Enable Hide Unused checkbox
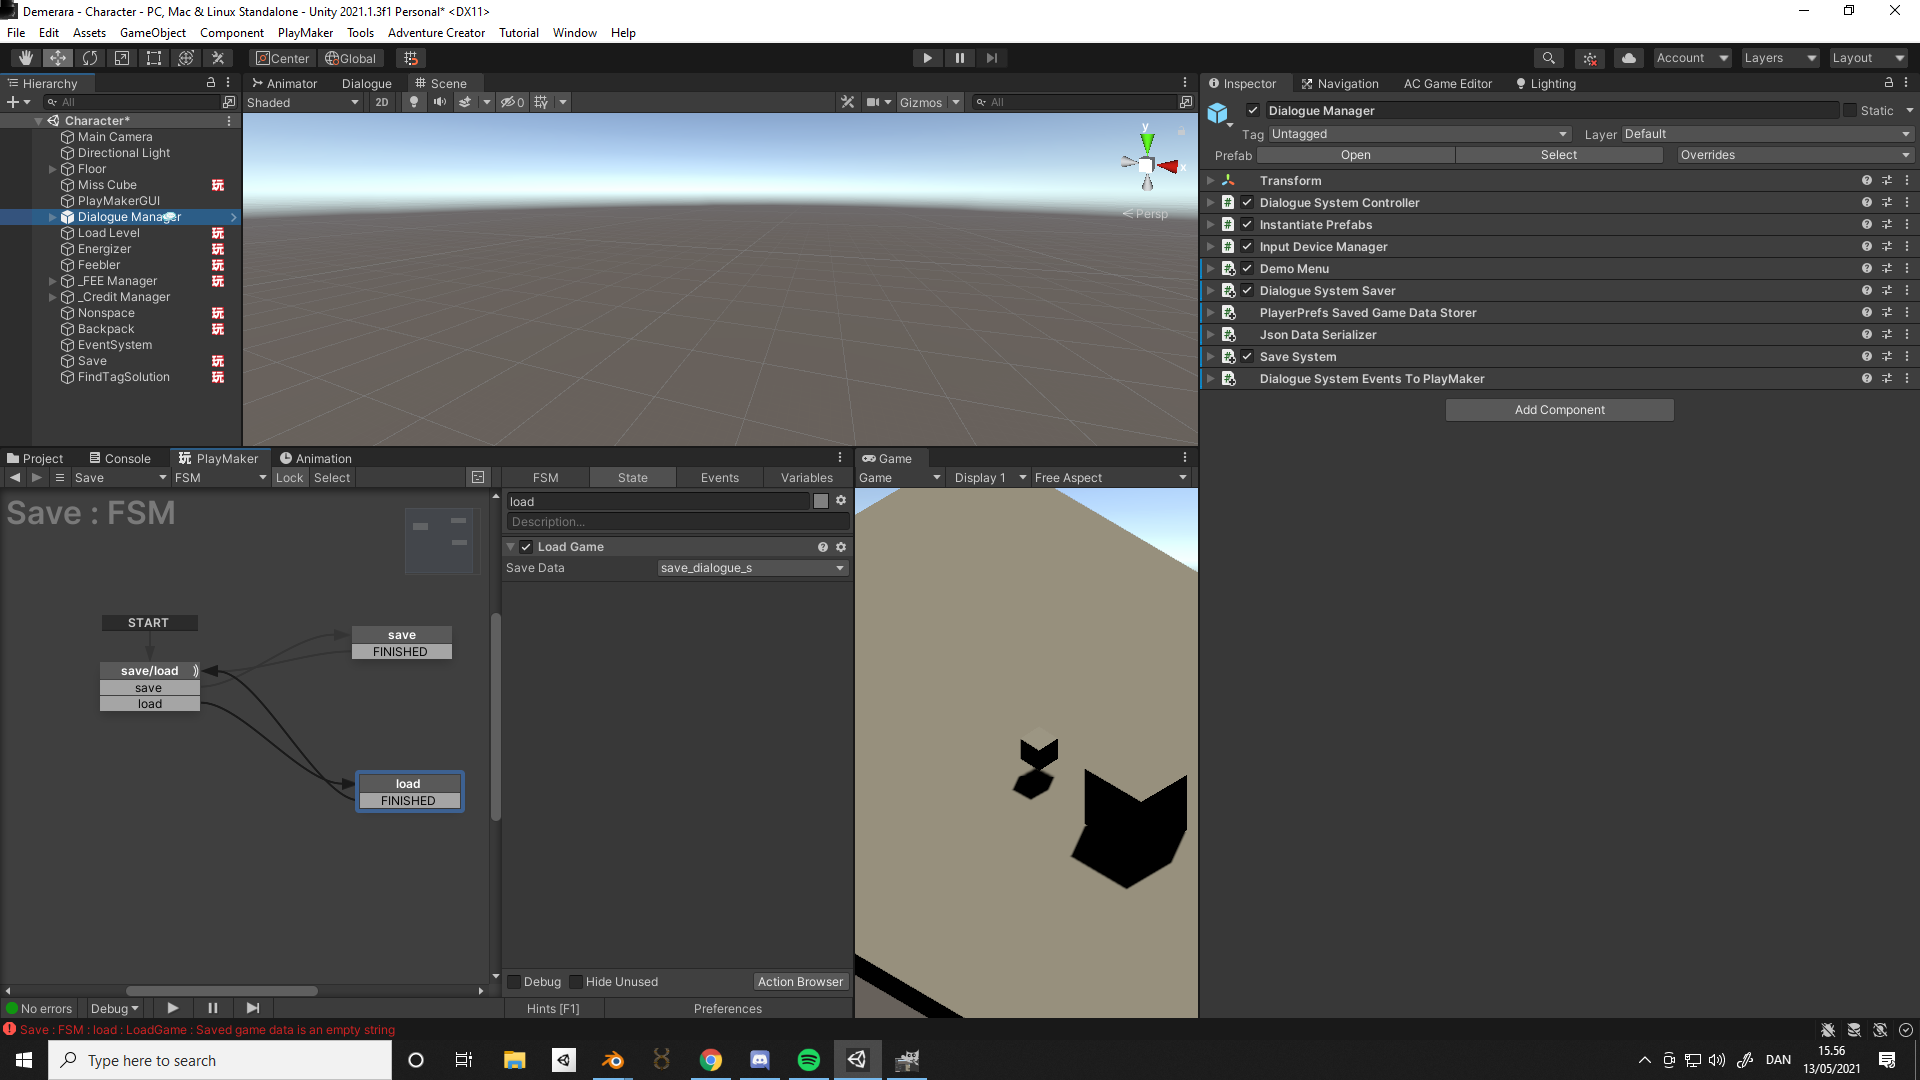 tap(576, 982)
